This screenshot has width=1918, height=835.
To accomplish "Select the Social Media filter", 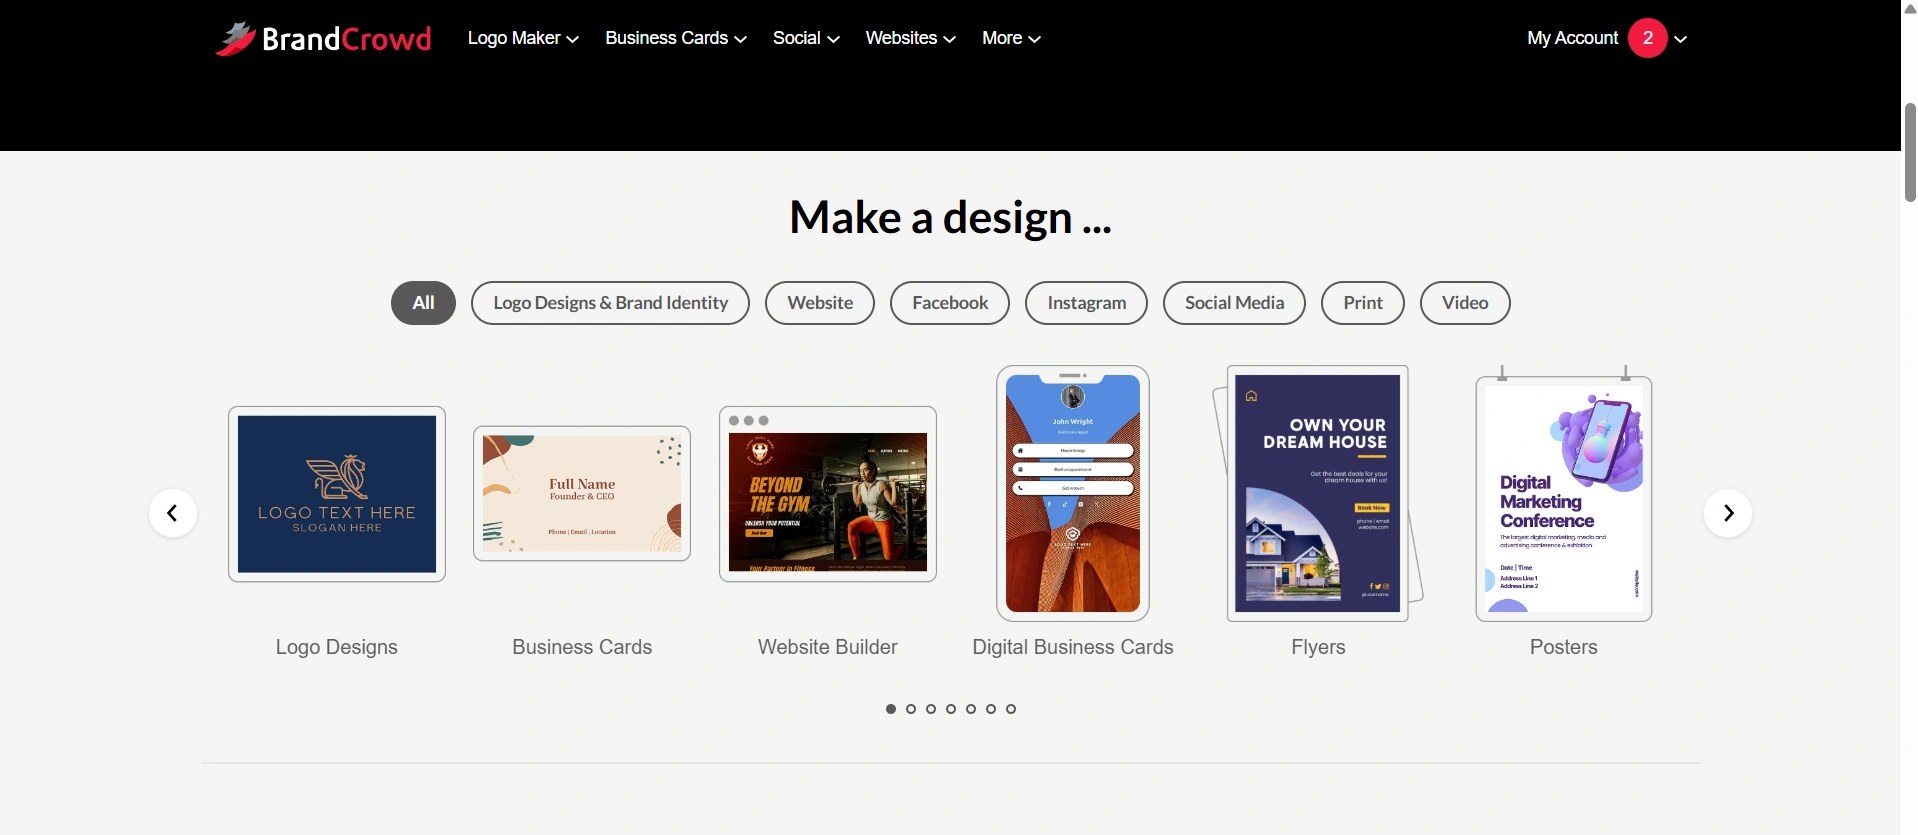I will [1234, 303].
